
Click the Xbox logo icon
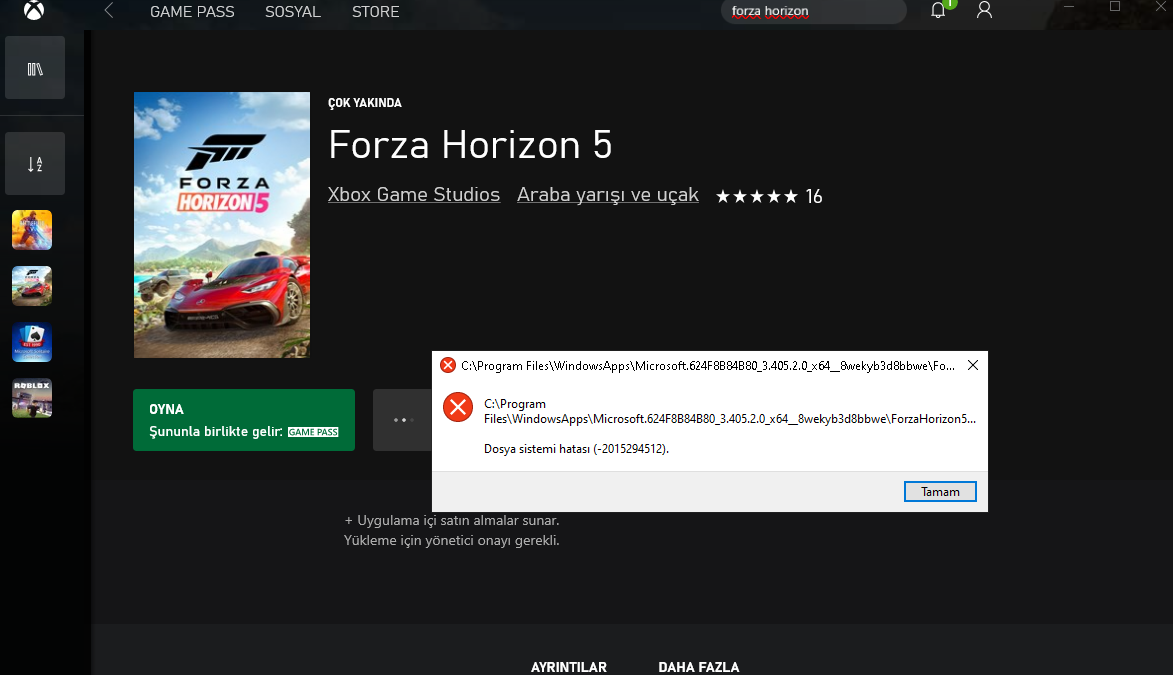tap(34, 10)
